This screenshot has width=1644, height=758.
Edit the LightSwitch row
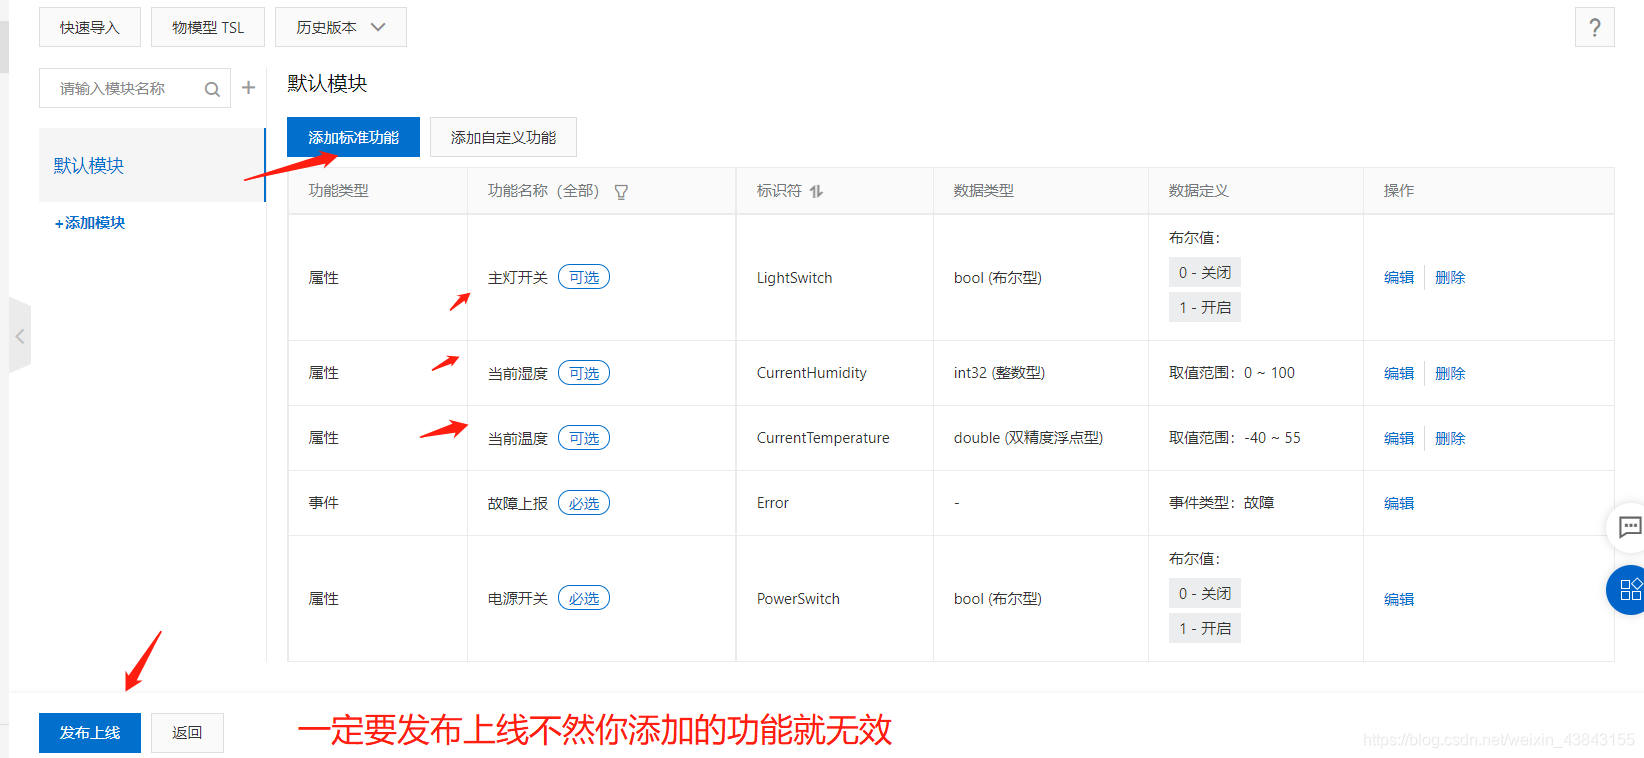(1399, 277)
